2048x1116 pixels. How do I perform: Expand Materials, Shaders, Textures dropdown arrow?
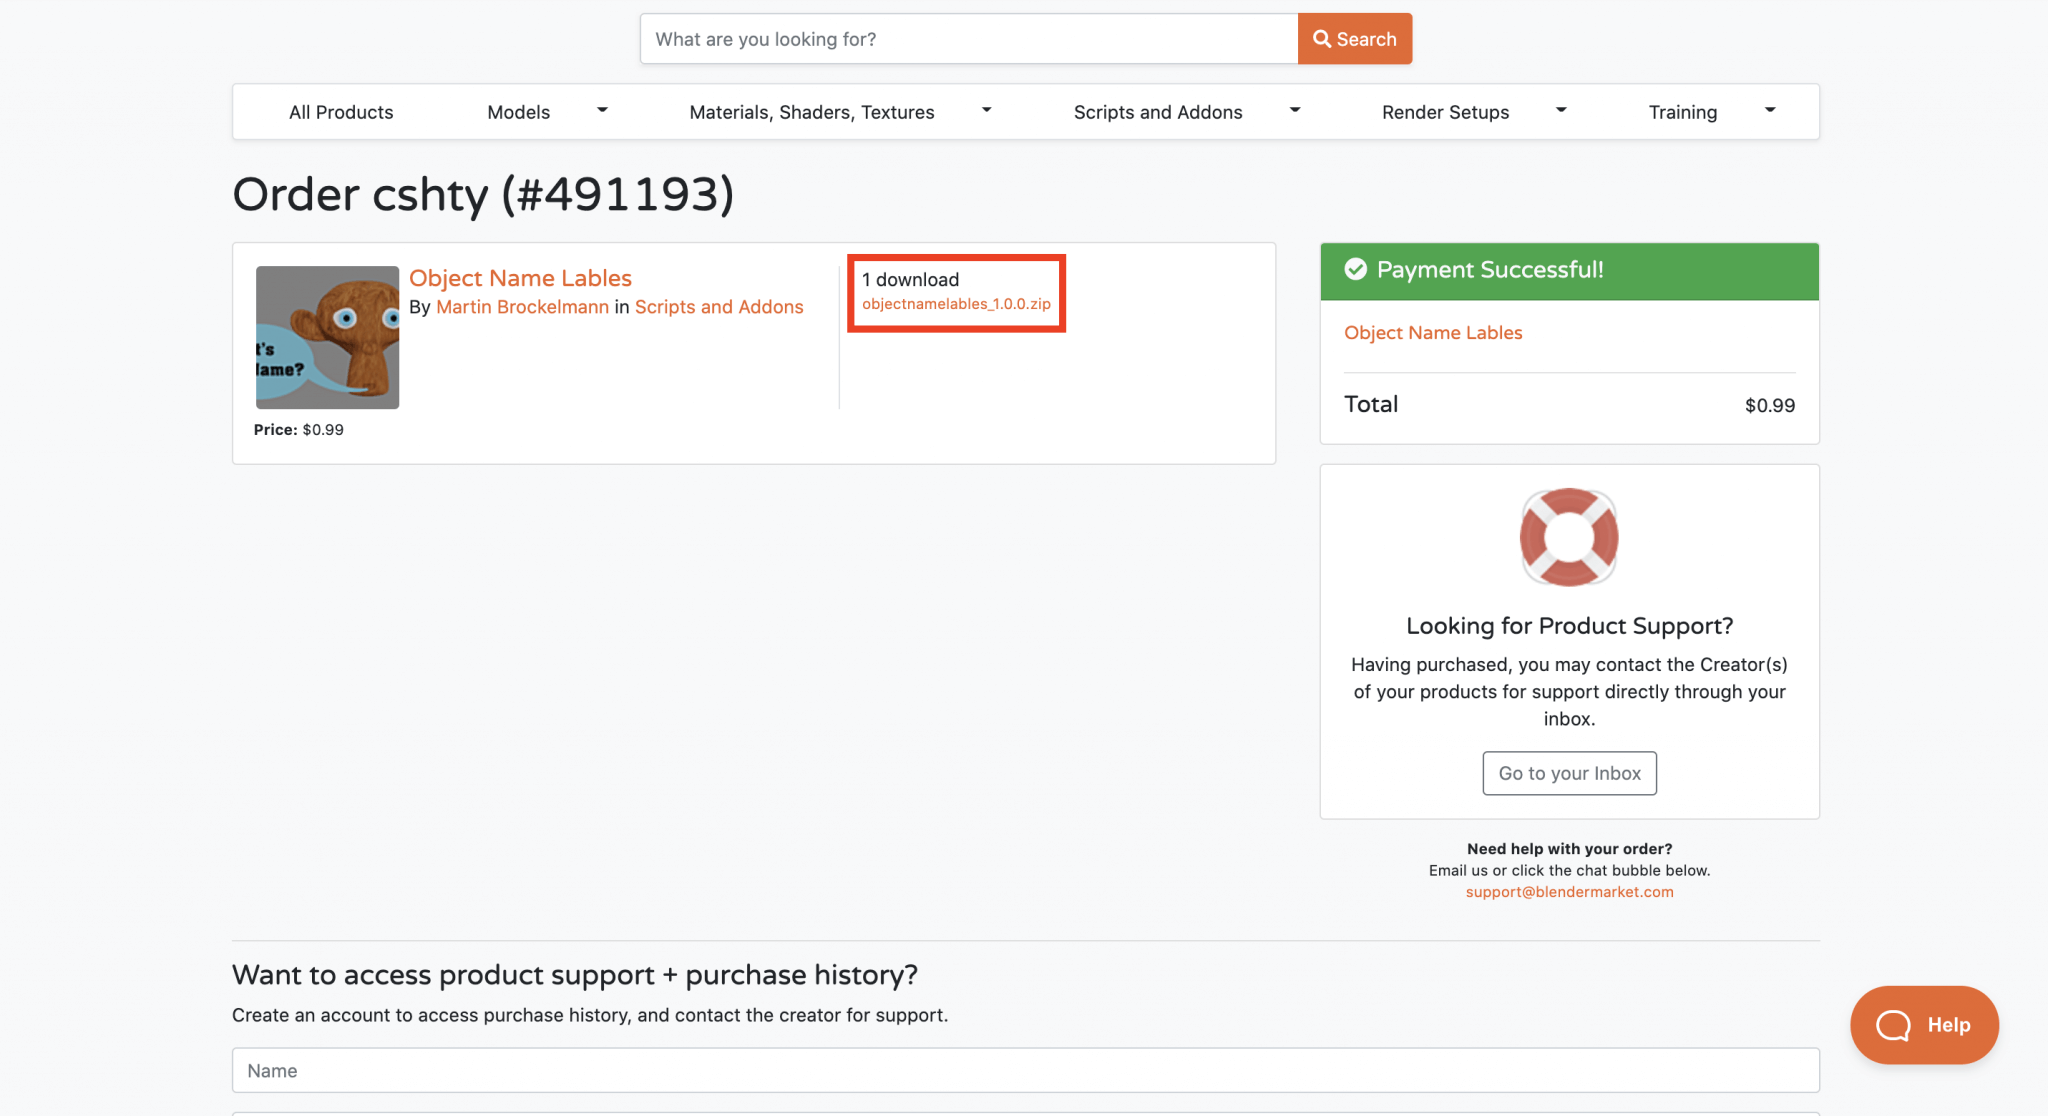986,111
